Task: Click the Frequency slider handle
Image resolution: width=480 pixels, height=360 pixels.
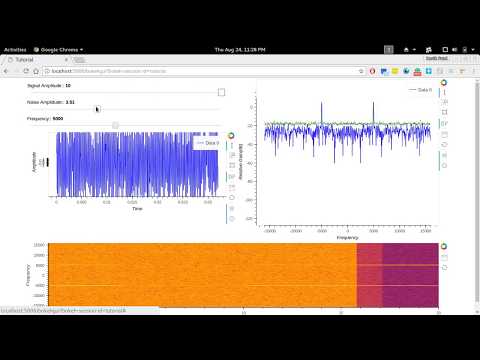Action: pos(115,125)
